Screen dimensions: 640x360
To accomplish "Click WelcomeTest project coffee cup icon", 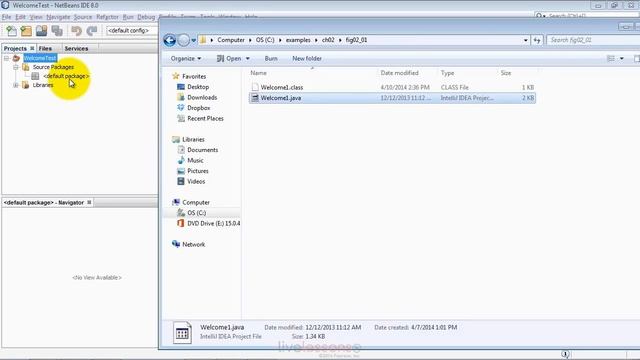I will [x=16, y=58].
